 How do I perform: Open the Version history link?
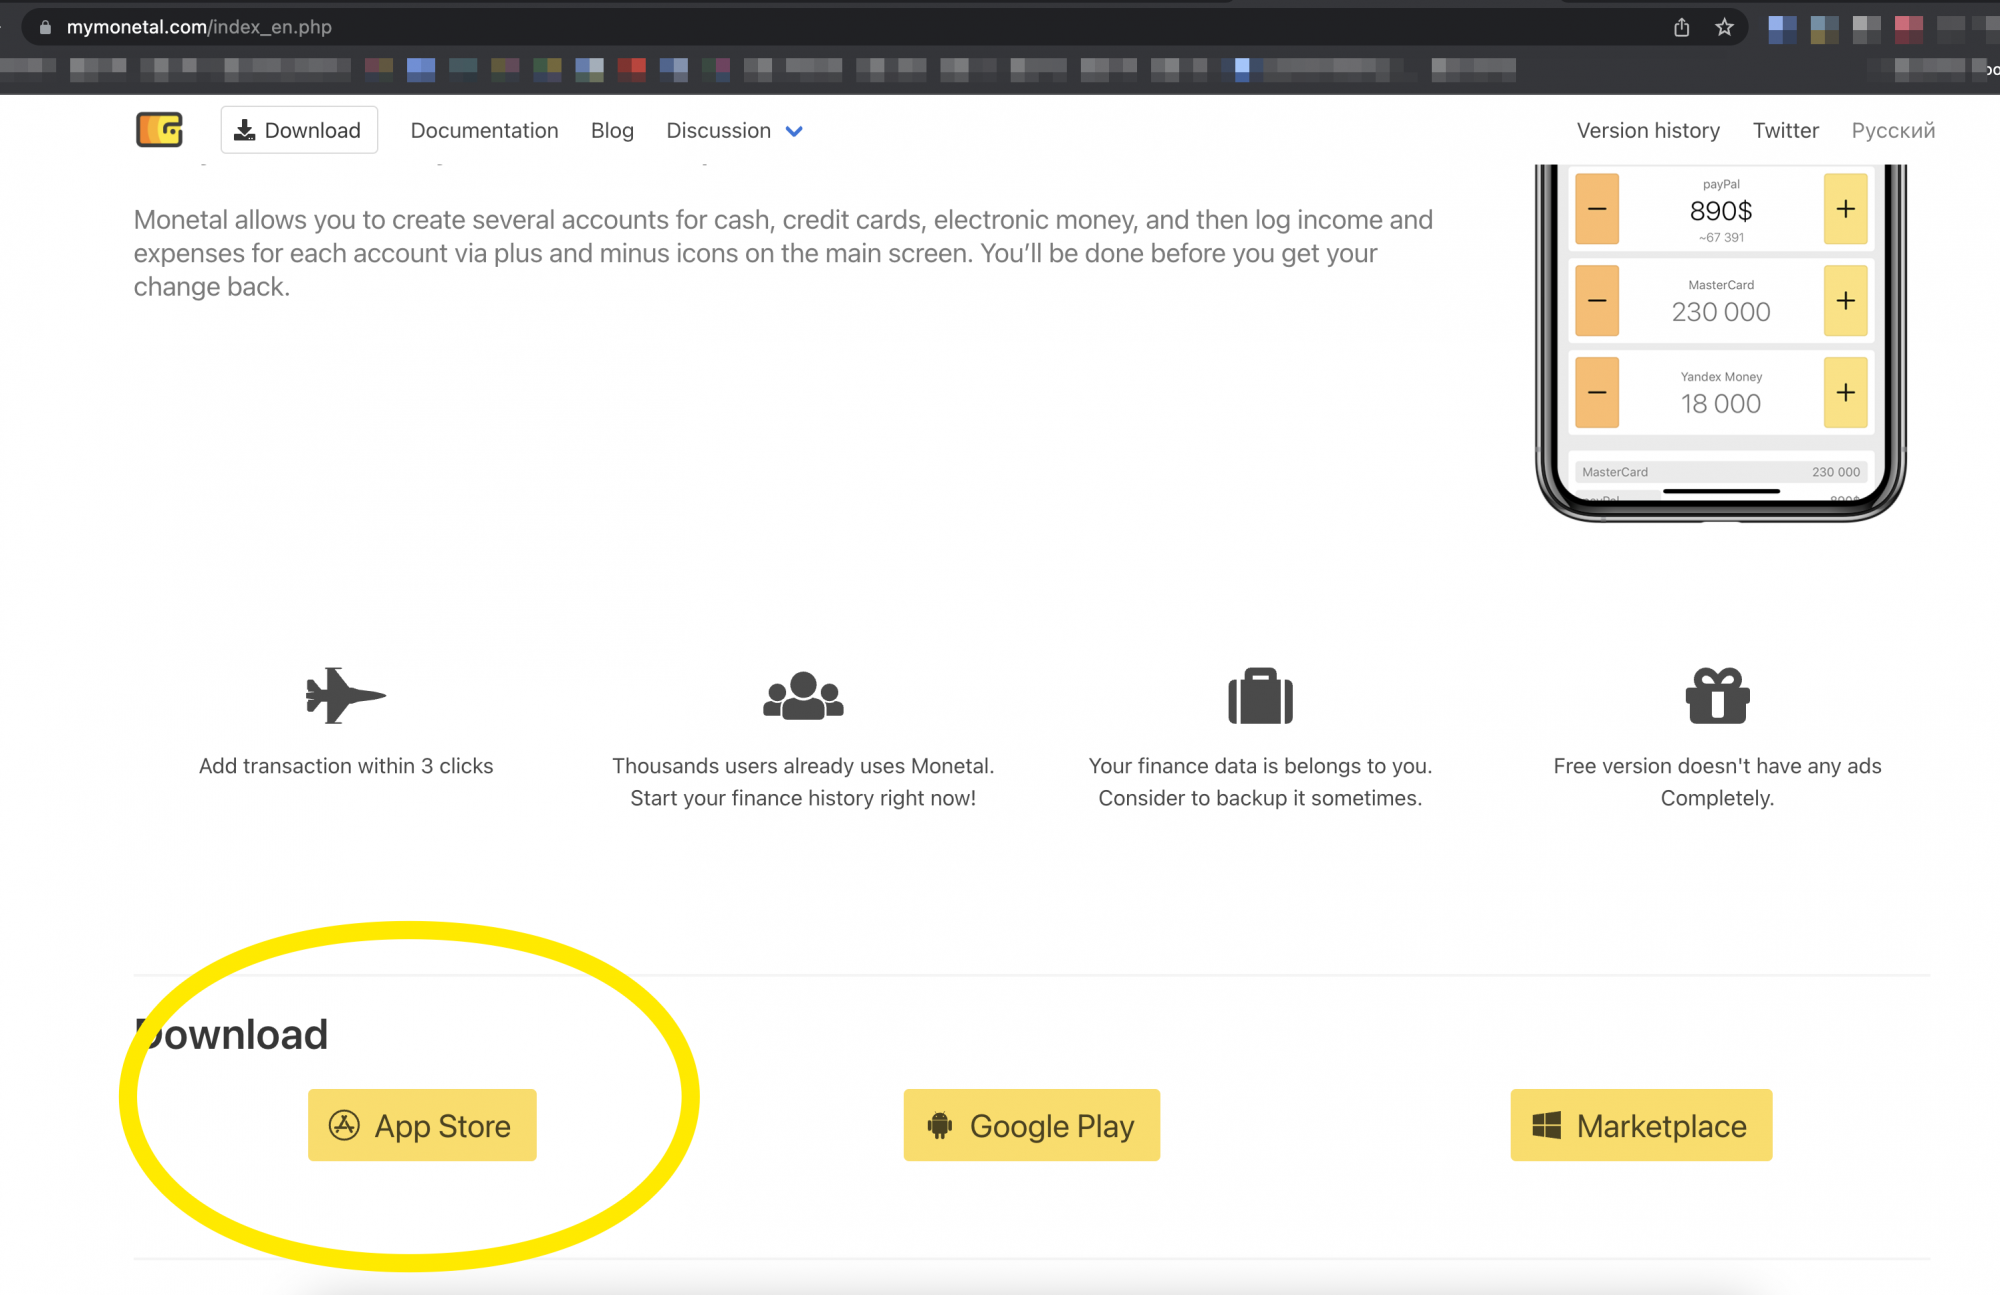pyautogui.click(x=1648, y=130)
